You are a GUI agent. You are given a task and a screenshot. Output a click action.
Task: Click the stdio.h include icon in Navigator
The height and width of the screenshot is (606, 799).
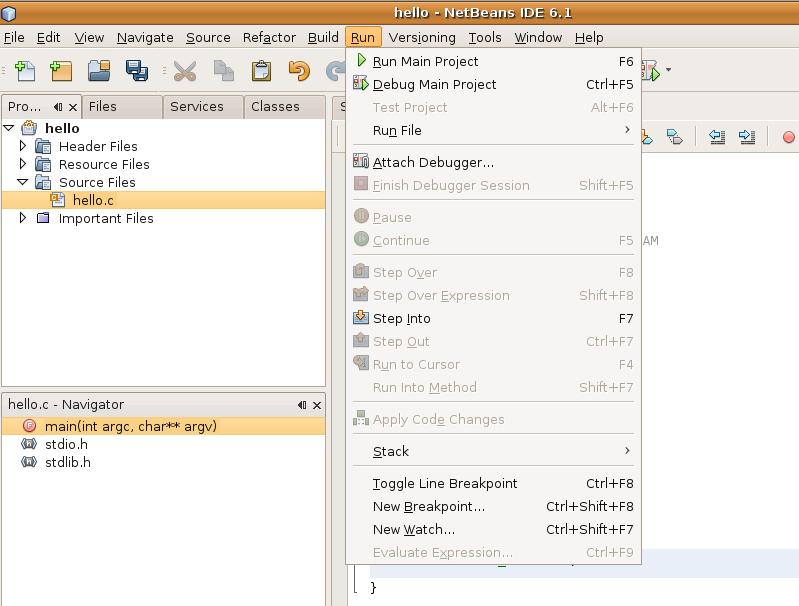[29, 444]
